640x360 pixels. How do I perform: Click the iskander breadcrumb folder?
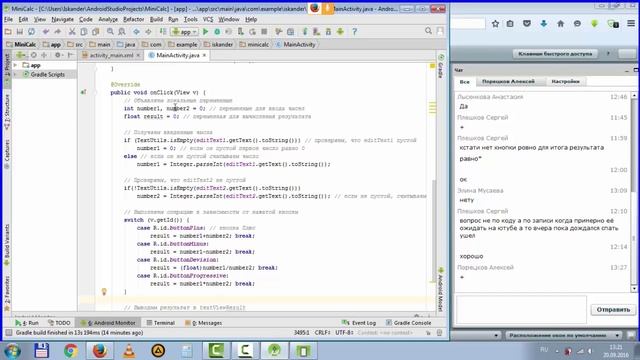(218, 44)
